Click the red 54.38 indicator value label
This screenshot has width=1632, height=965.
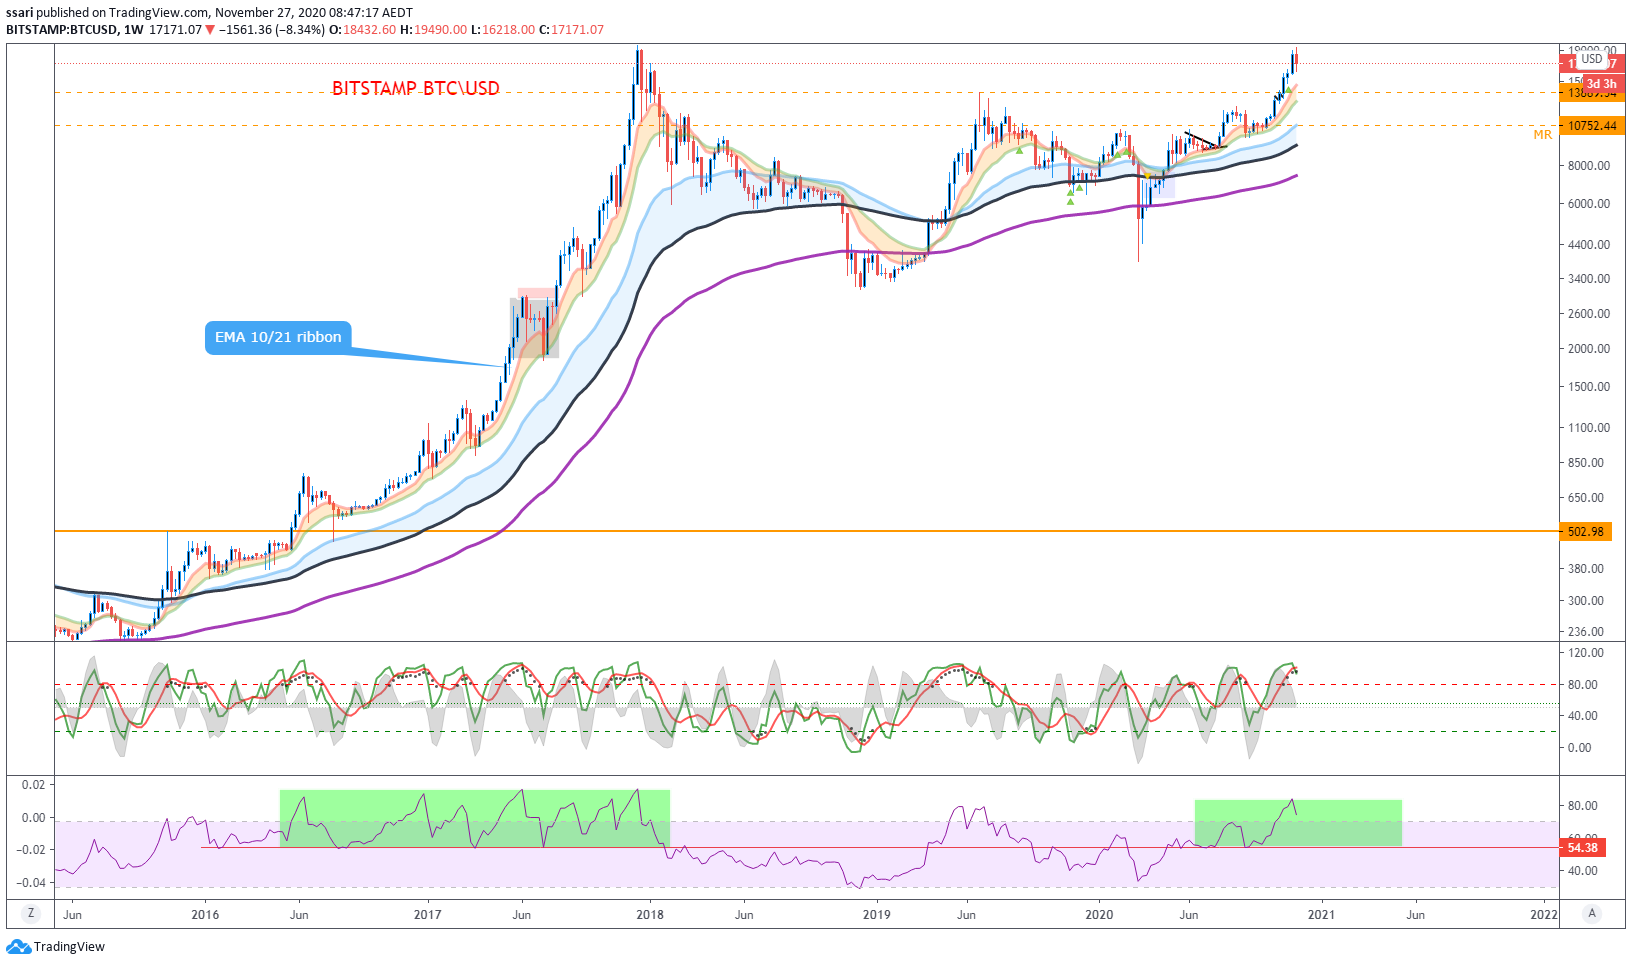pos(1582,847)
